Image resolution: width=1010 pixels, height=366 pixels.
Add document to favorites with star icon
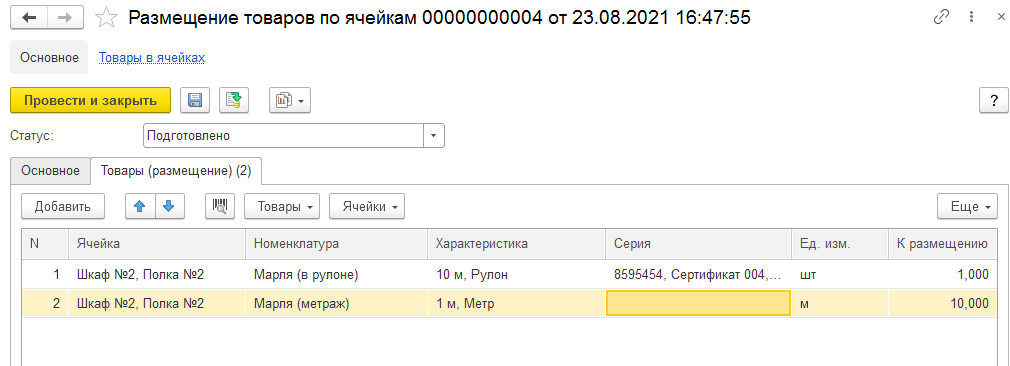(106, 18)
